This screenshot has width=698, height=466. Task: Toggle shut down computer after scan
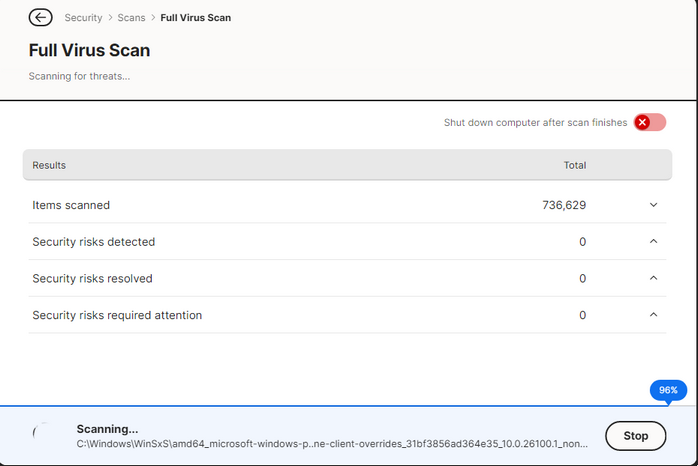(649, 122)
